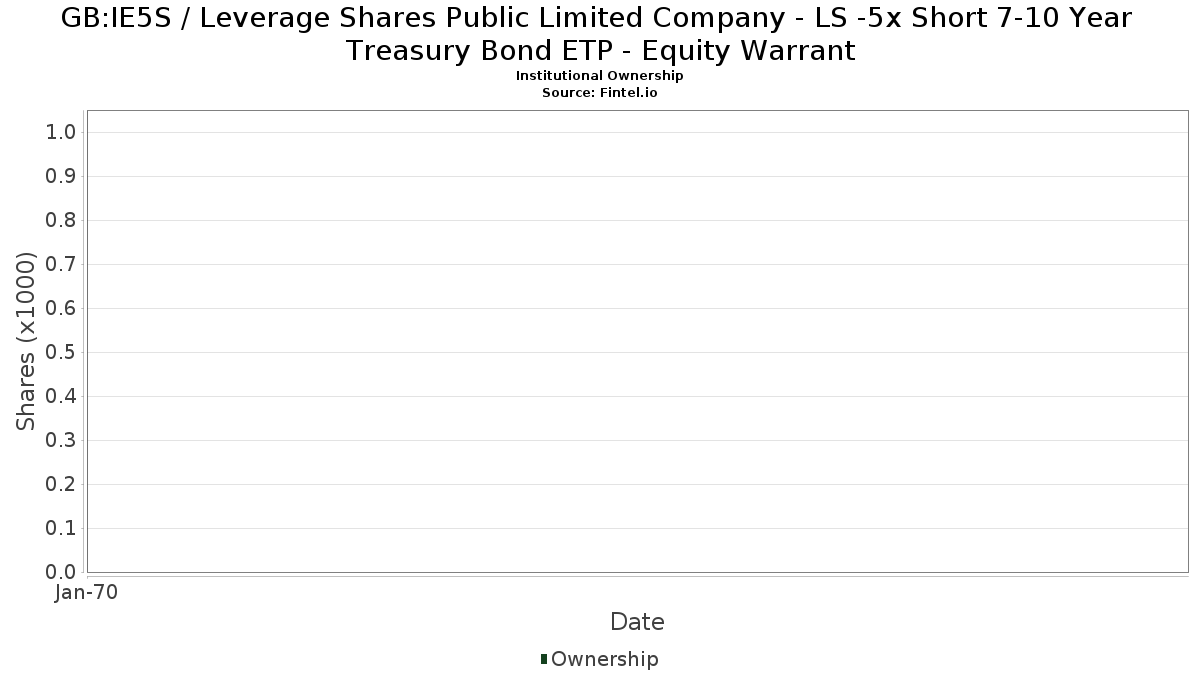
Task: Select the Jan-70 x-axis tick label
Action: pos(86,593)
